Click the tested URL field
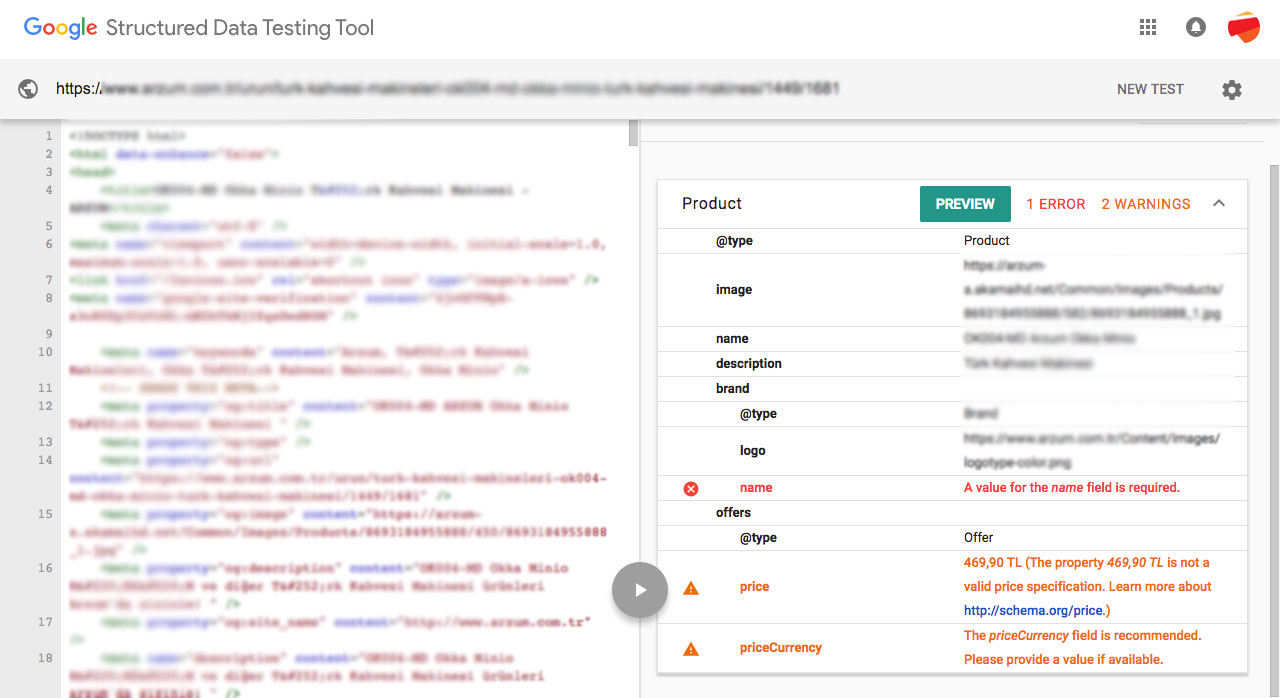 pos(447,89)
